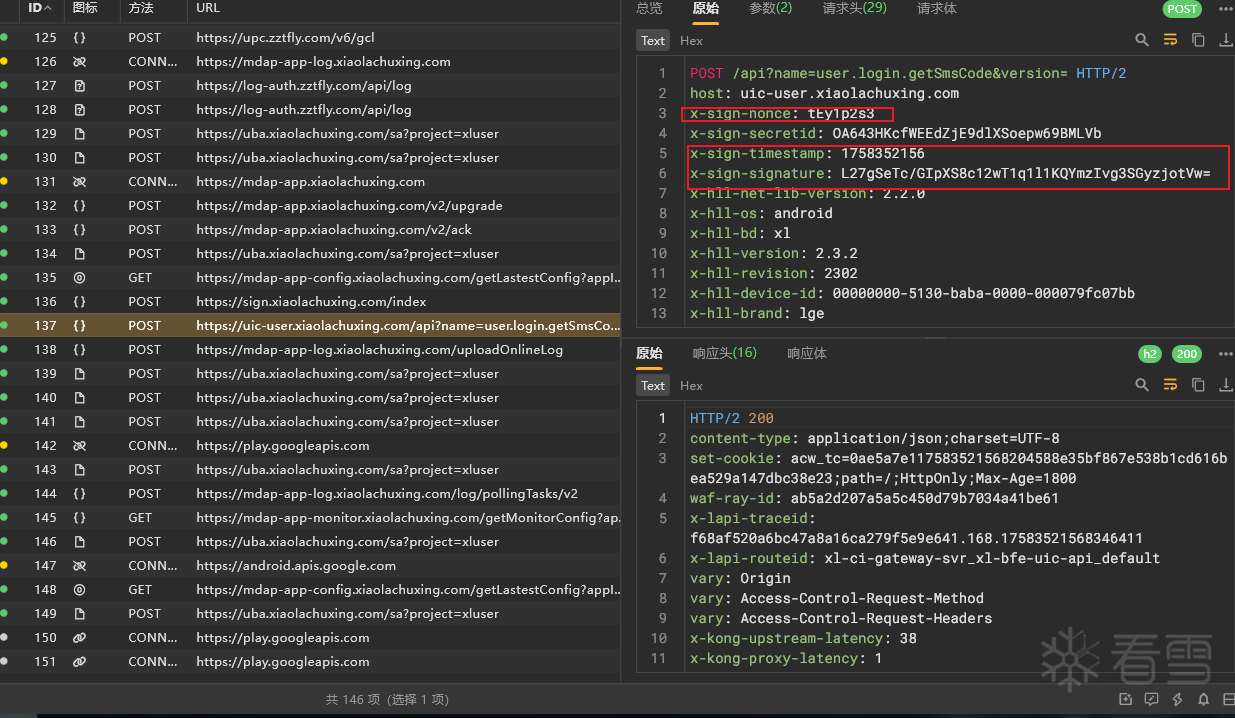Screen dimensions: 1235x718
Task: Select row 125 upc.zztfly.com/v6/gcl
Action: pos(310,37)
